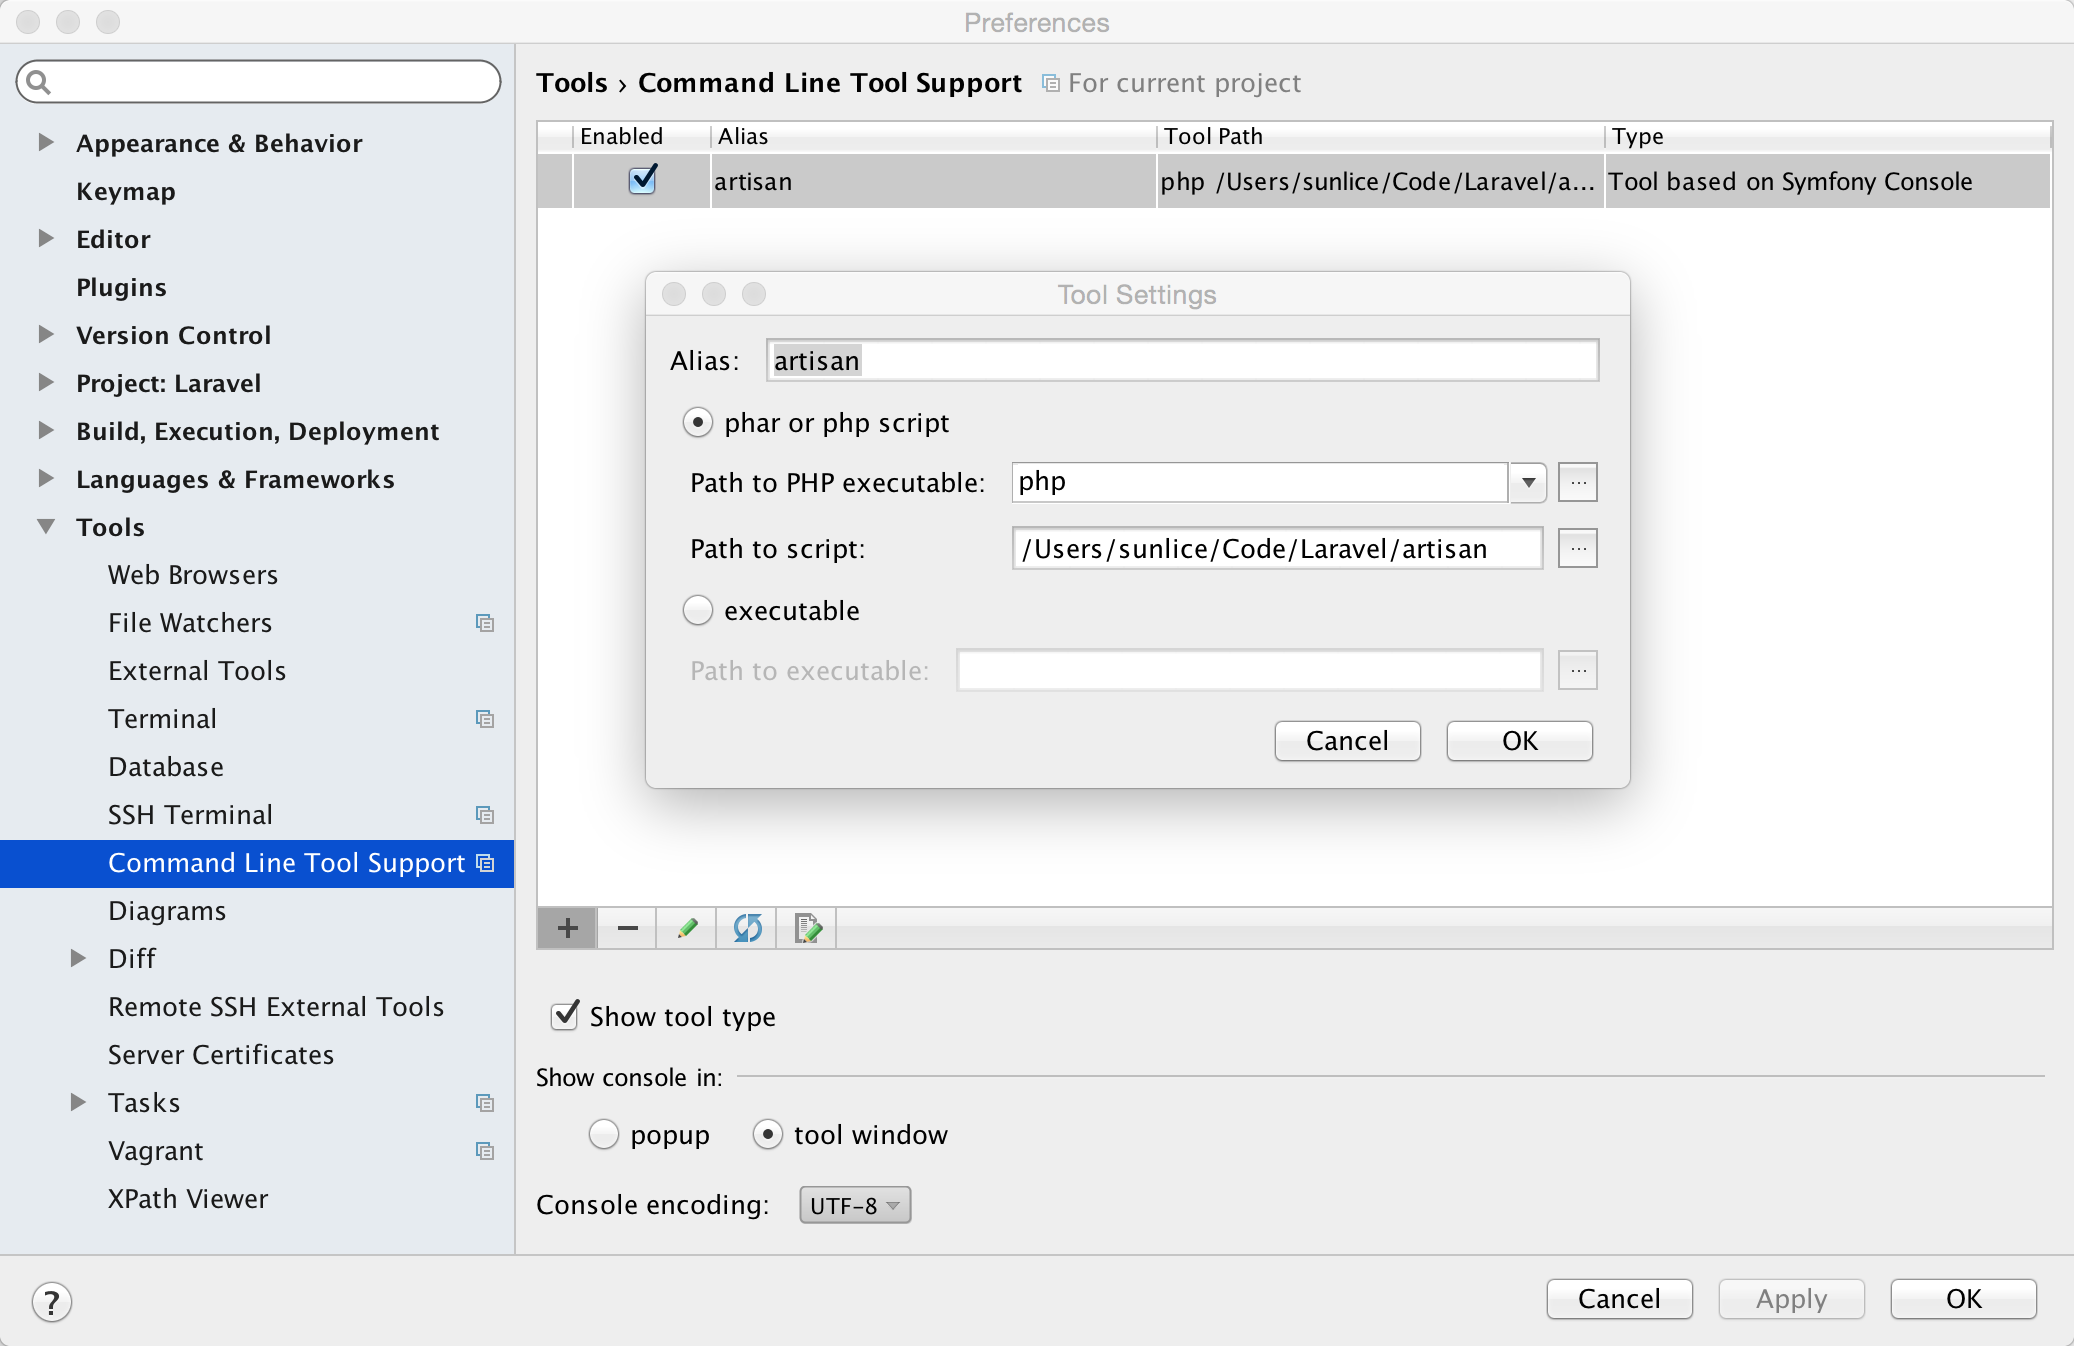This screenshot has width=2074, height=1346.
Task: Click the Console encoding UTF-8 dropdown
Action: click(850, 1205)
